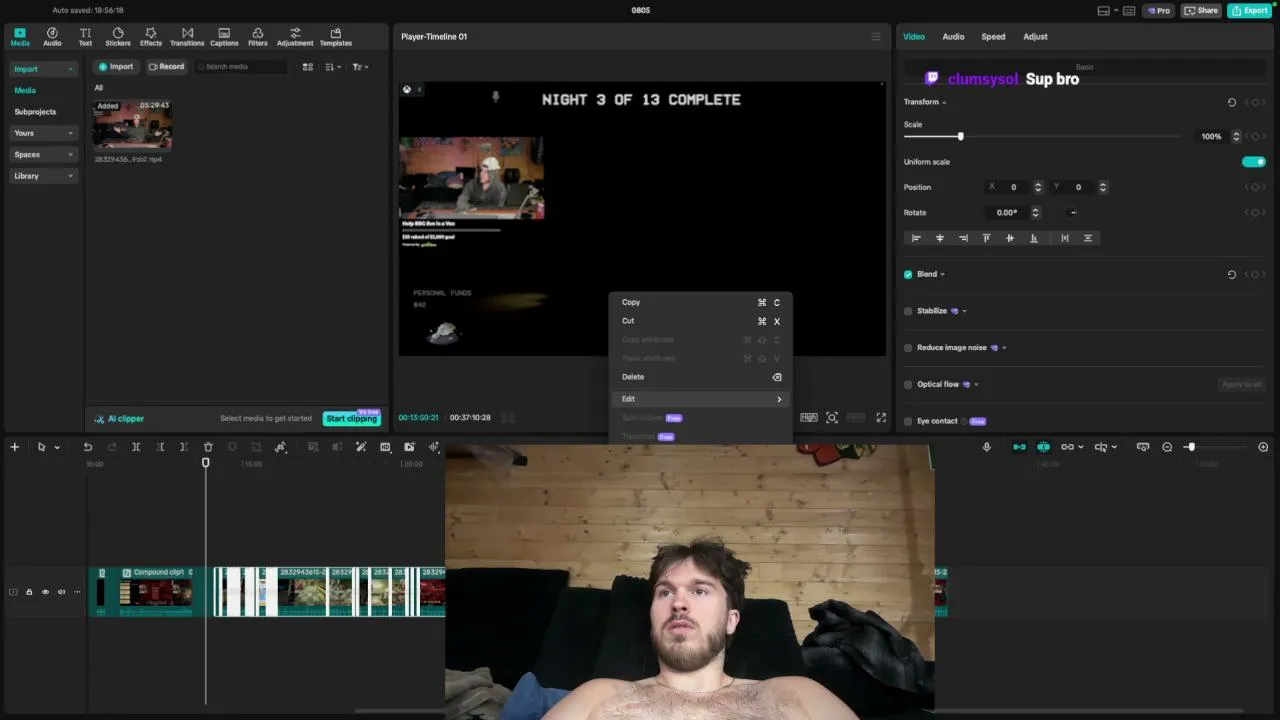Click the player hamburger menu icon
Image resolution: width=1280 pixels, height=720 pixels.
tap(876, 37)
